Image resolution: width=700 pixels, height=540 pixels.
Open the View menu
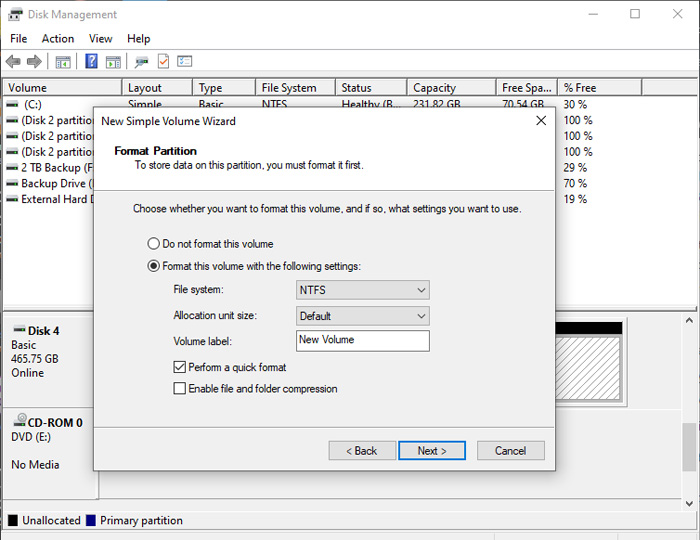[100, 39]
